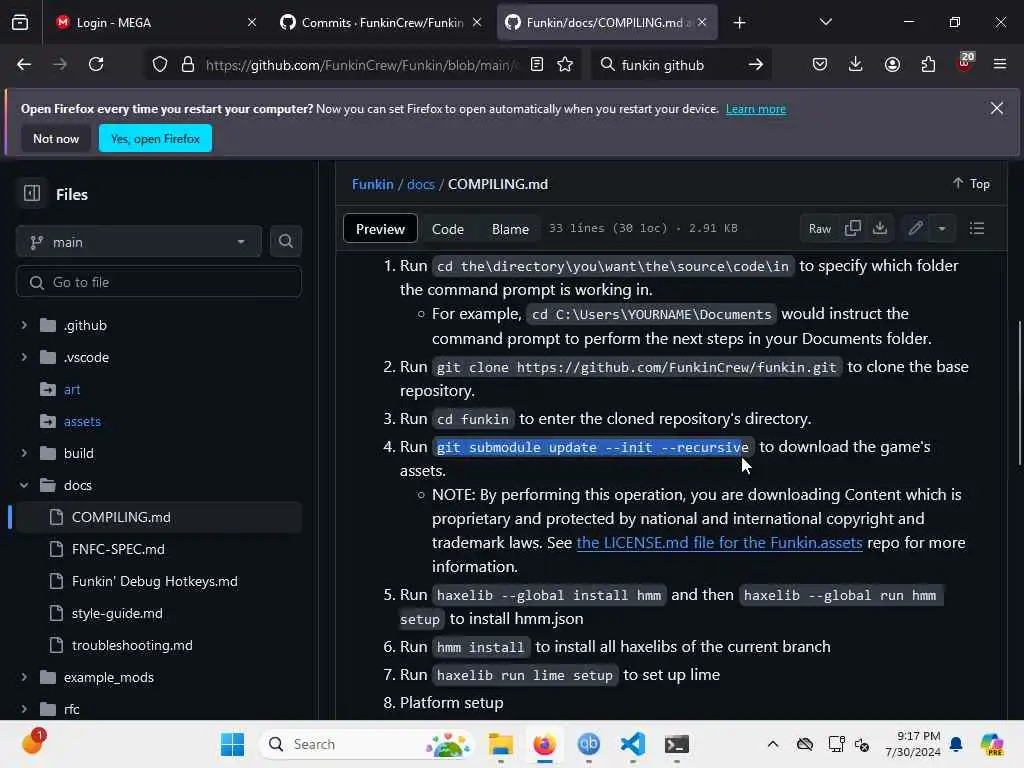
Task: Open Firefox View icon
Action: point(20,23)
